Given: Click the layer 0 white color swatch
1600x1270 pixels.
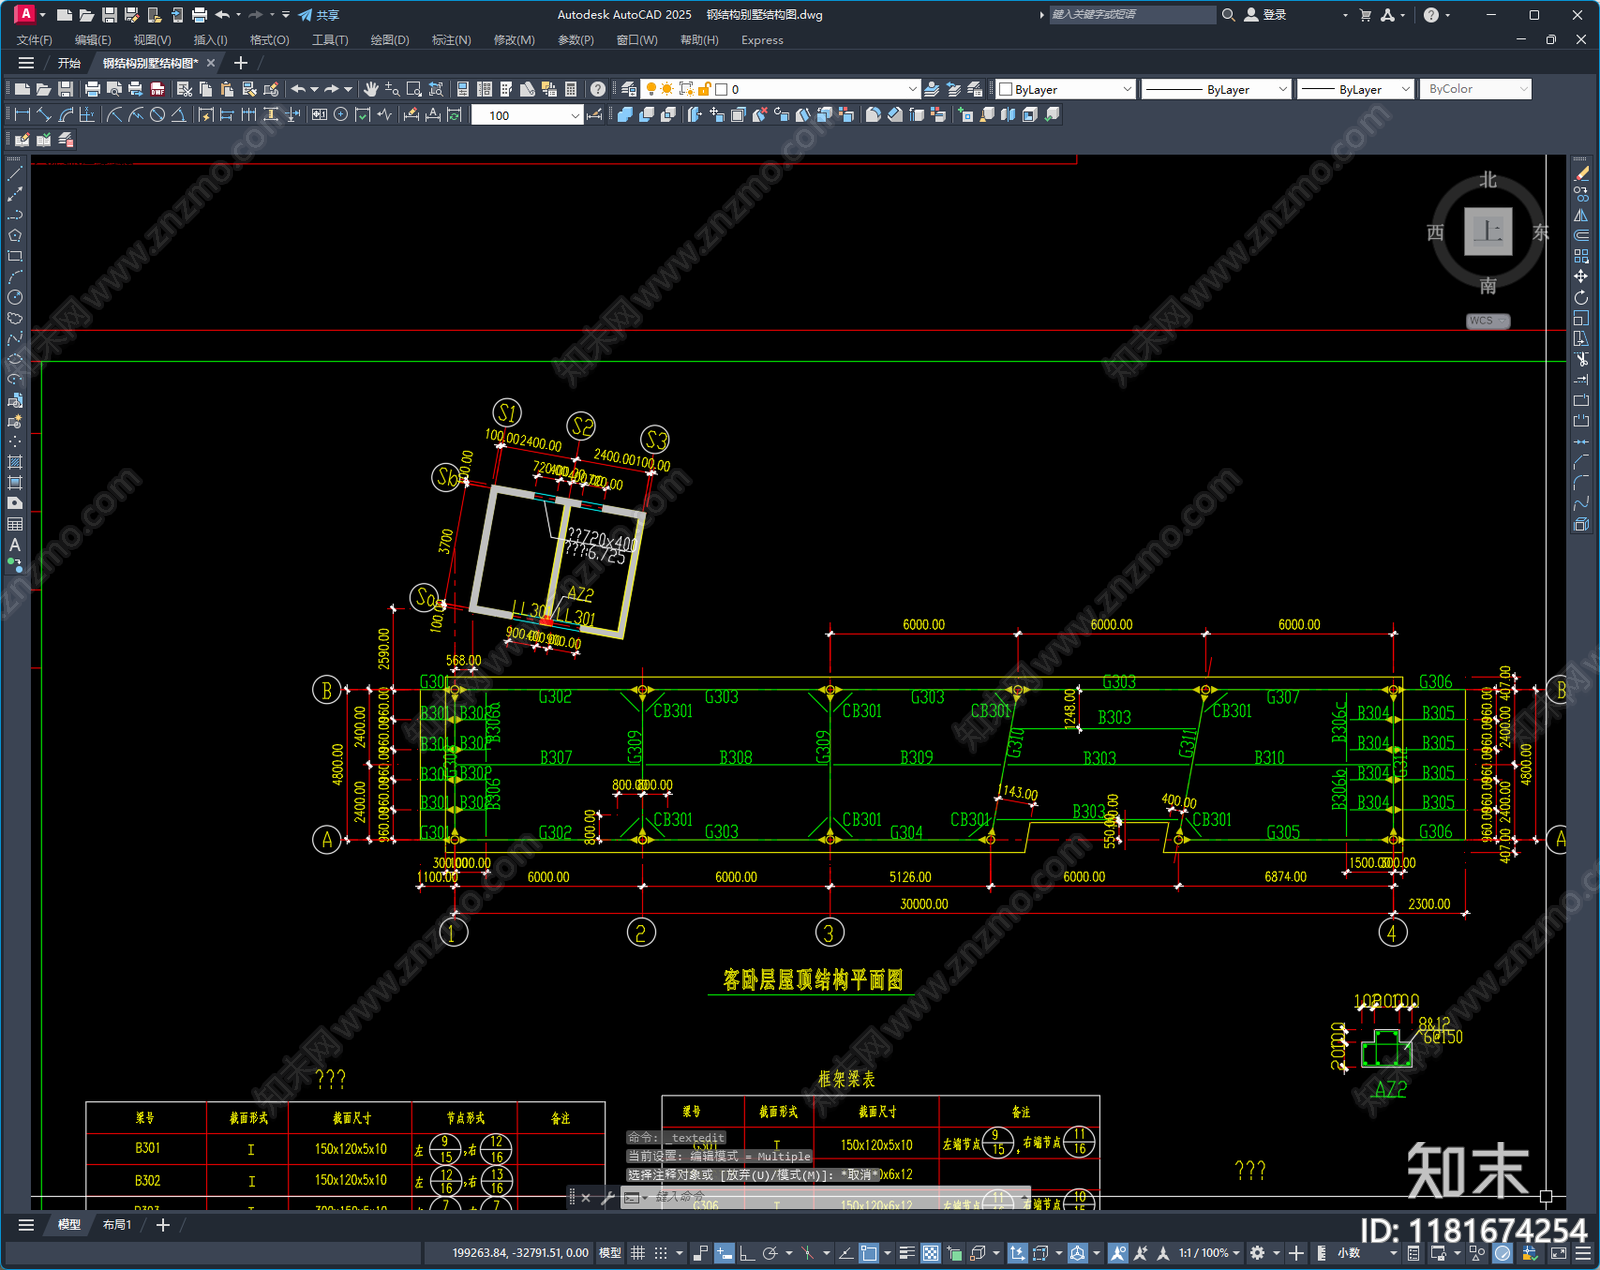Looking at the screenshot, I should (721, 89).
